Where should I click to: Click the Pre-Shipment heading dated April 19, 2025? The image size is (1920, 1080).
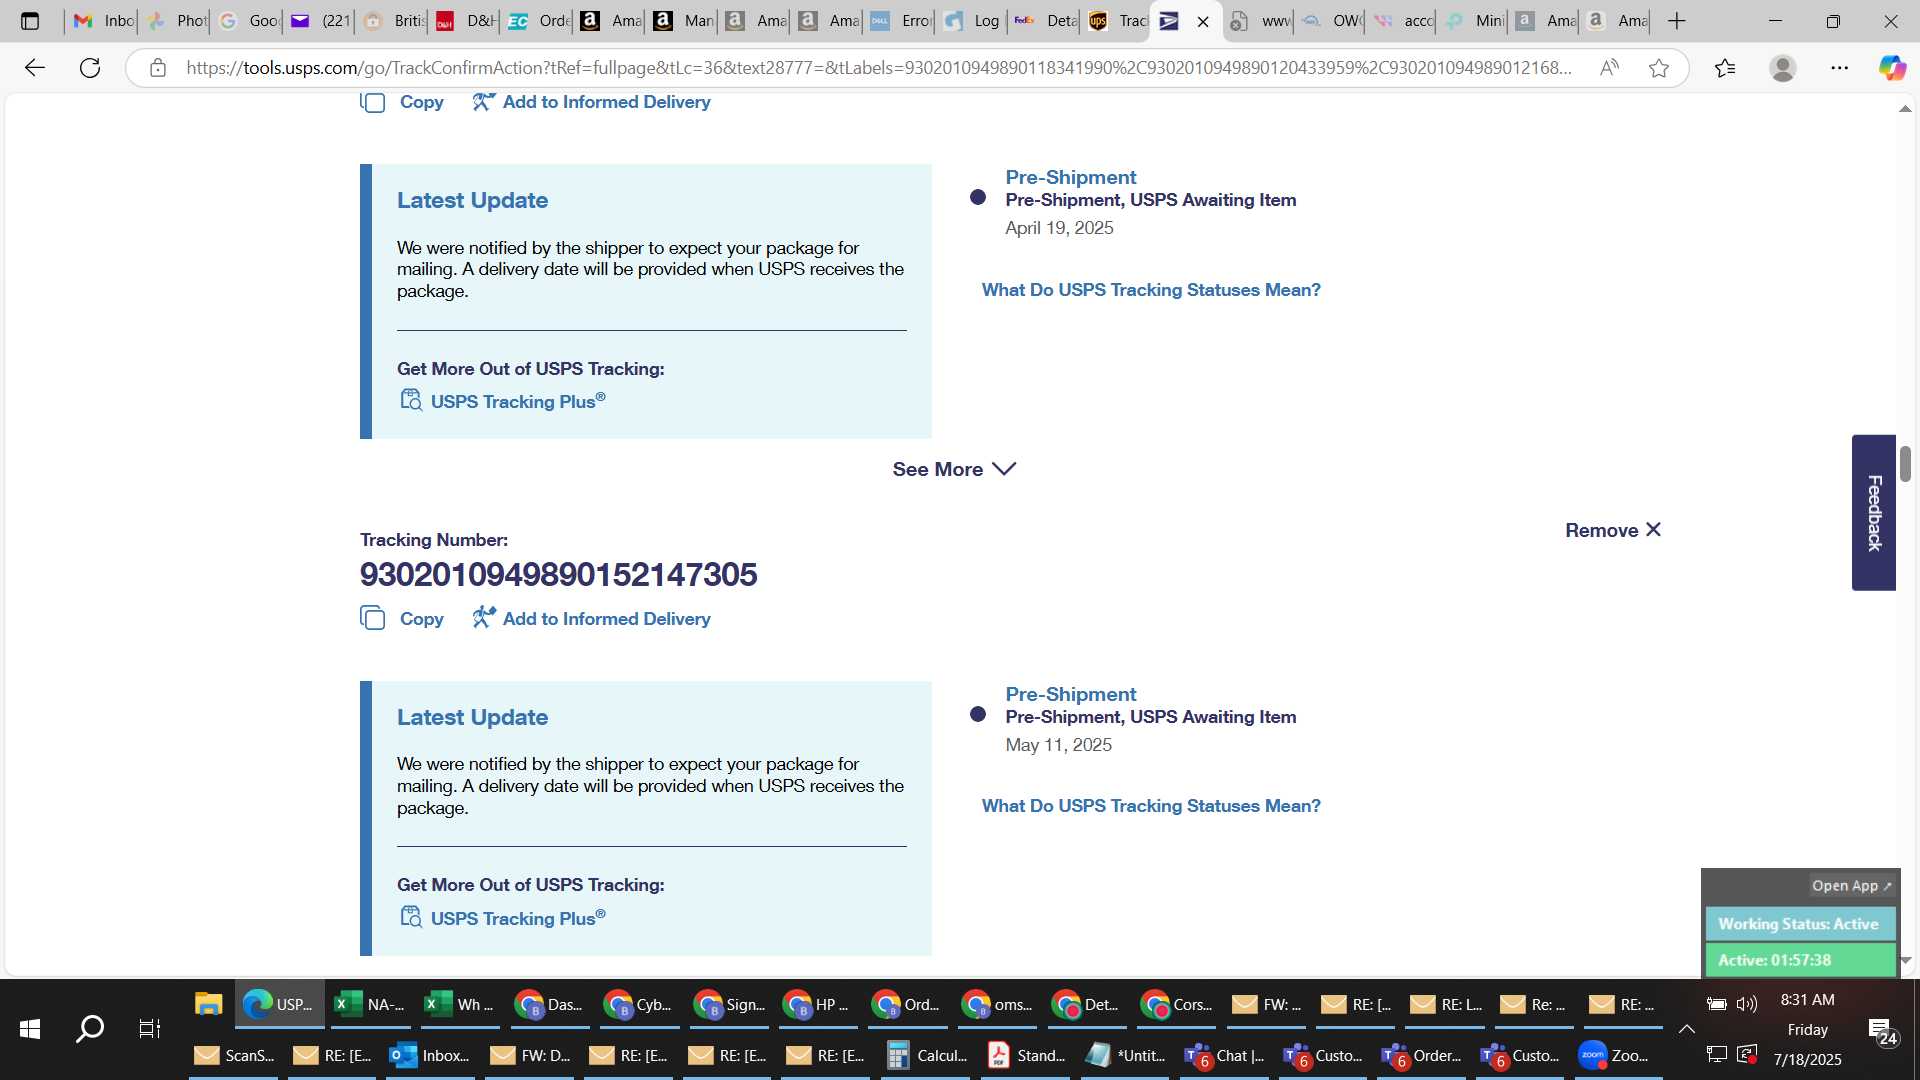pos(1071,177)
